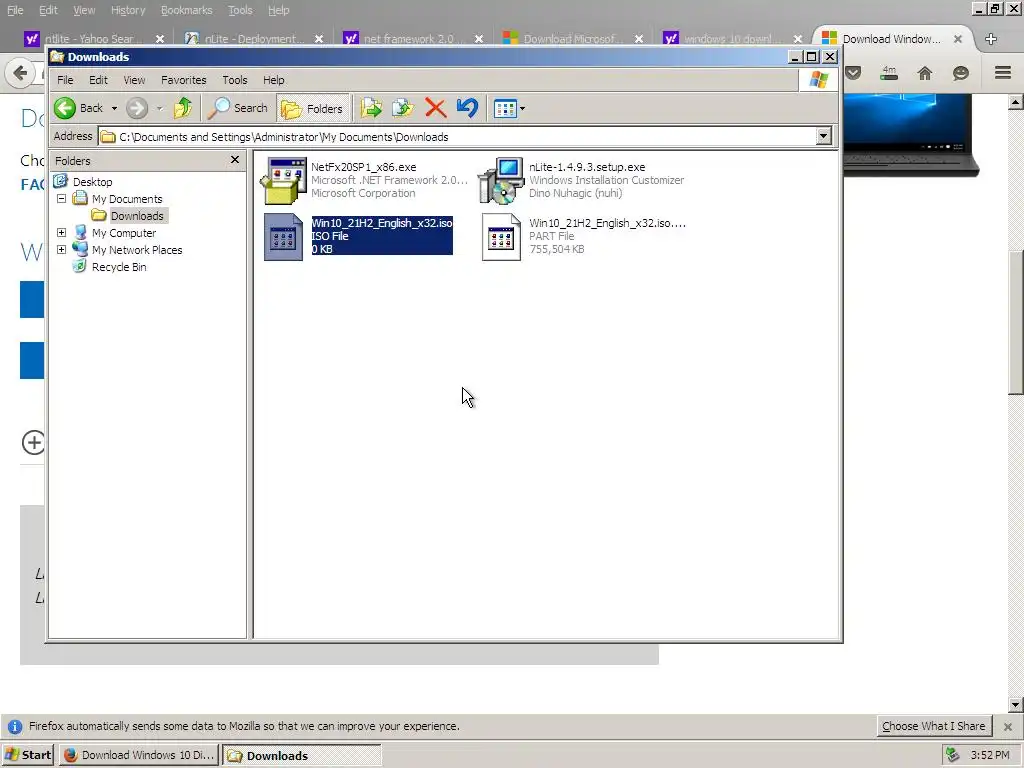The width and height of the screenshot is (1024, 768).
Task: Click the NetFx20SP1_x86.exe file name
Action: (x=363, y=167)
